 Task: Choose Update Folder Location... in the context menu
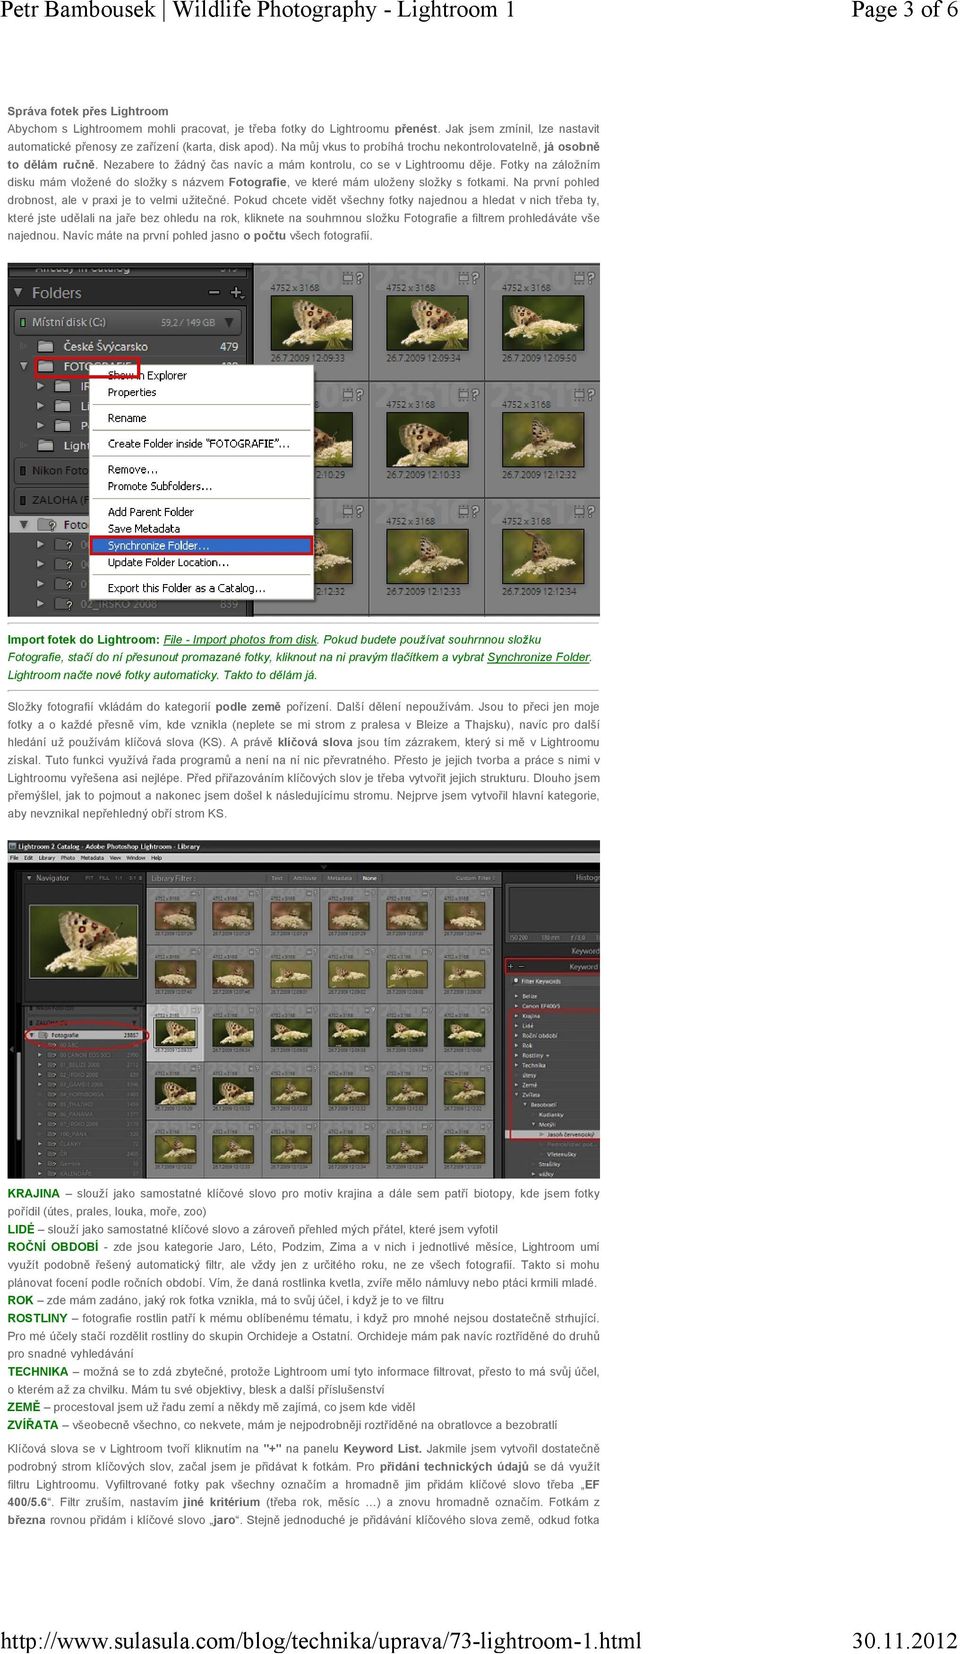[x=169, y=562]
